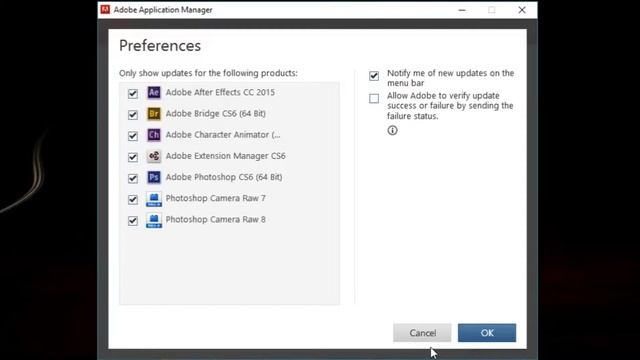Click 'Only show updates for the following products' text

[x=208, y=73]
